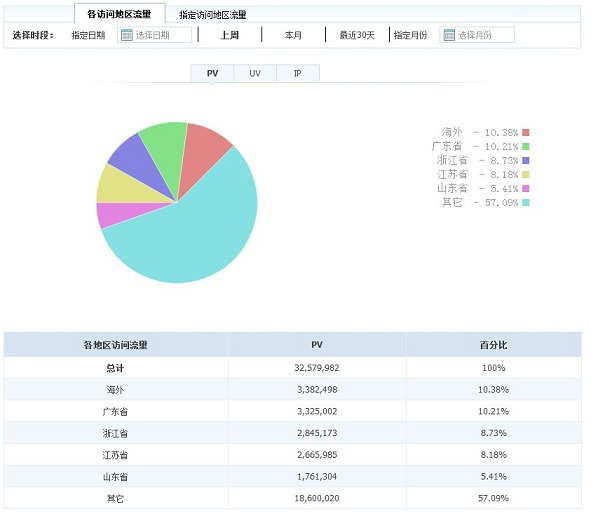Switch chart to the IP tab
The height and width of the screenshot is (516, 591).
click(298, 73)
